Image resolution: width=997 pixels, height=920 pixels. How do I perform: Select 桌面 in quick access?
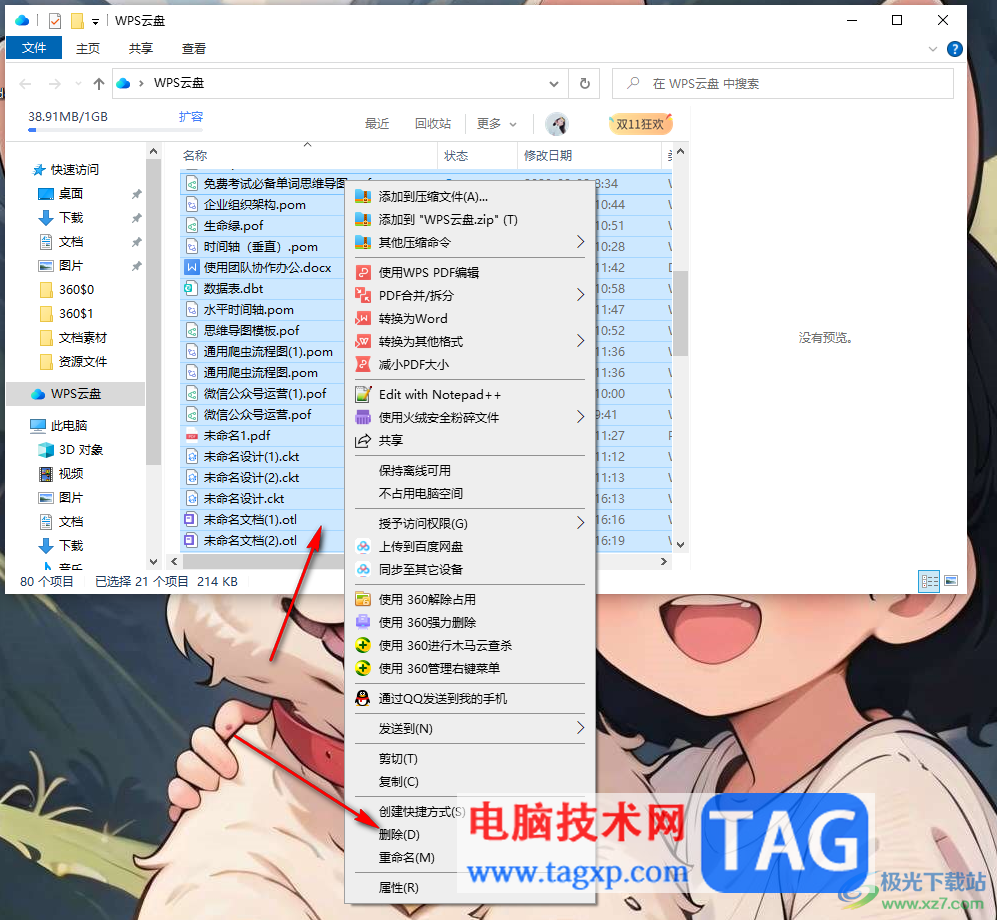[x=71, y=193]
